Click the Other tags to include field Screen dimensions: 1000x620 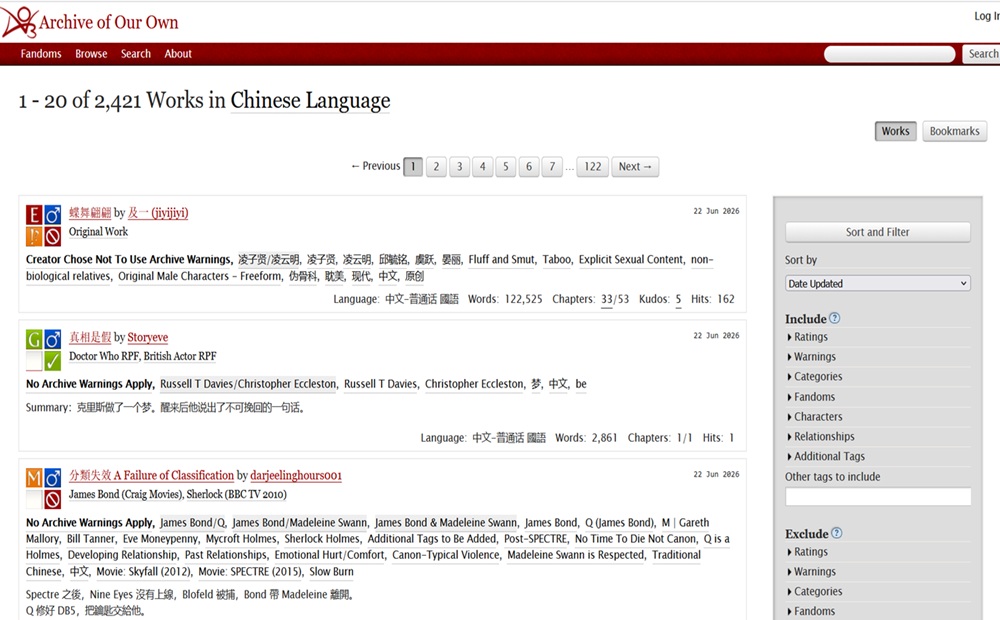878,496
